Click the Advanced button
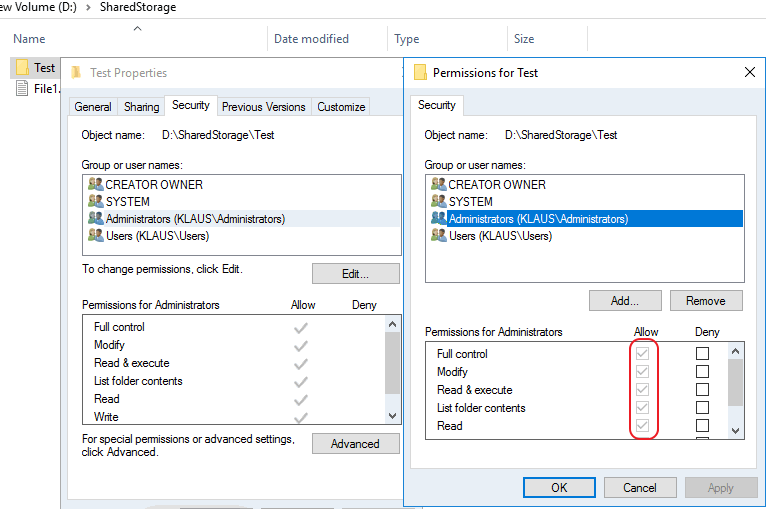Viewport: 766px width, 509px height. click(x=355, y=444)
